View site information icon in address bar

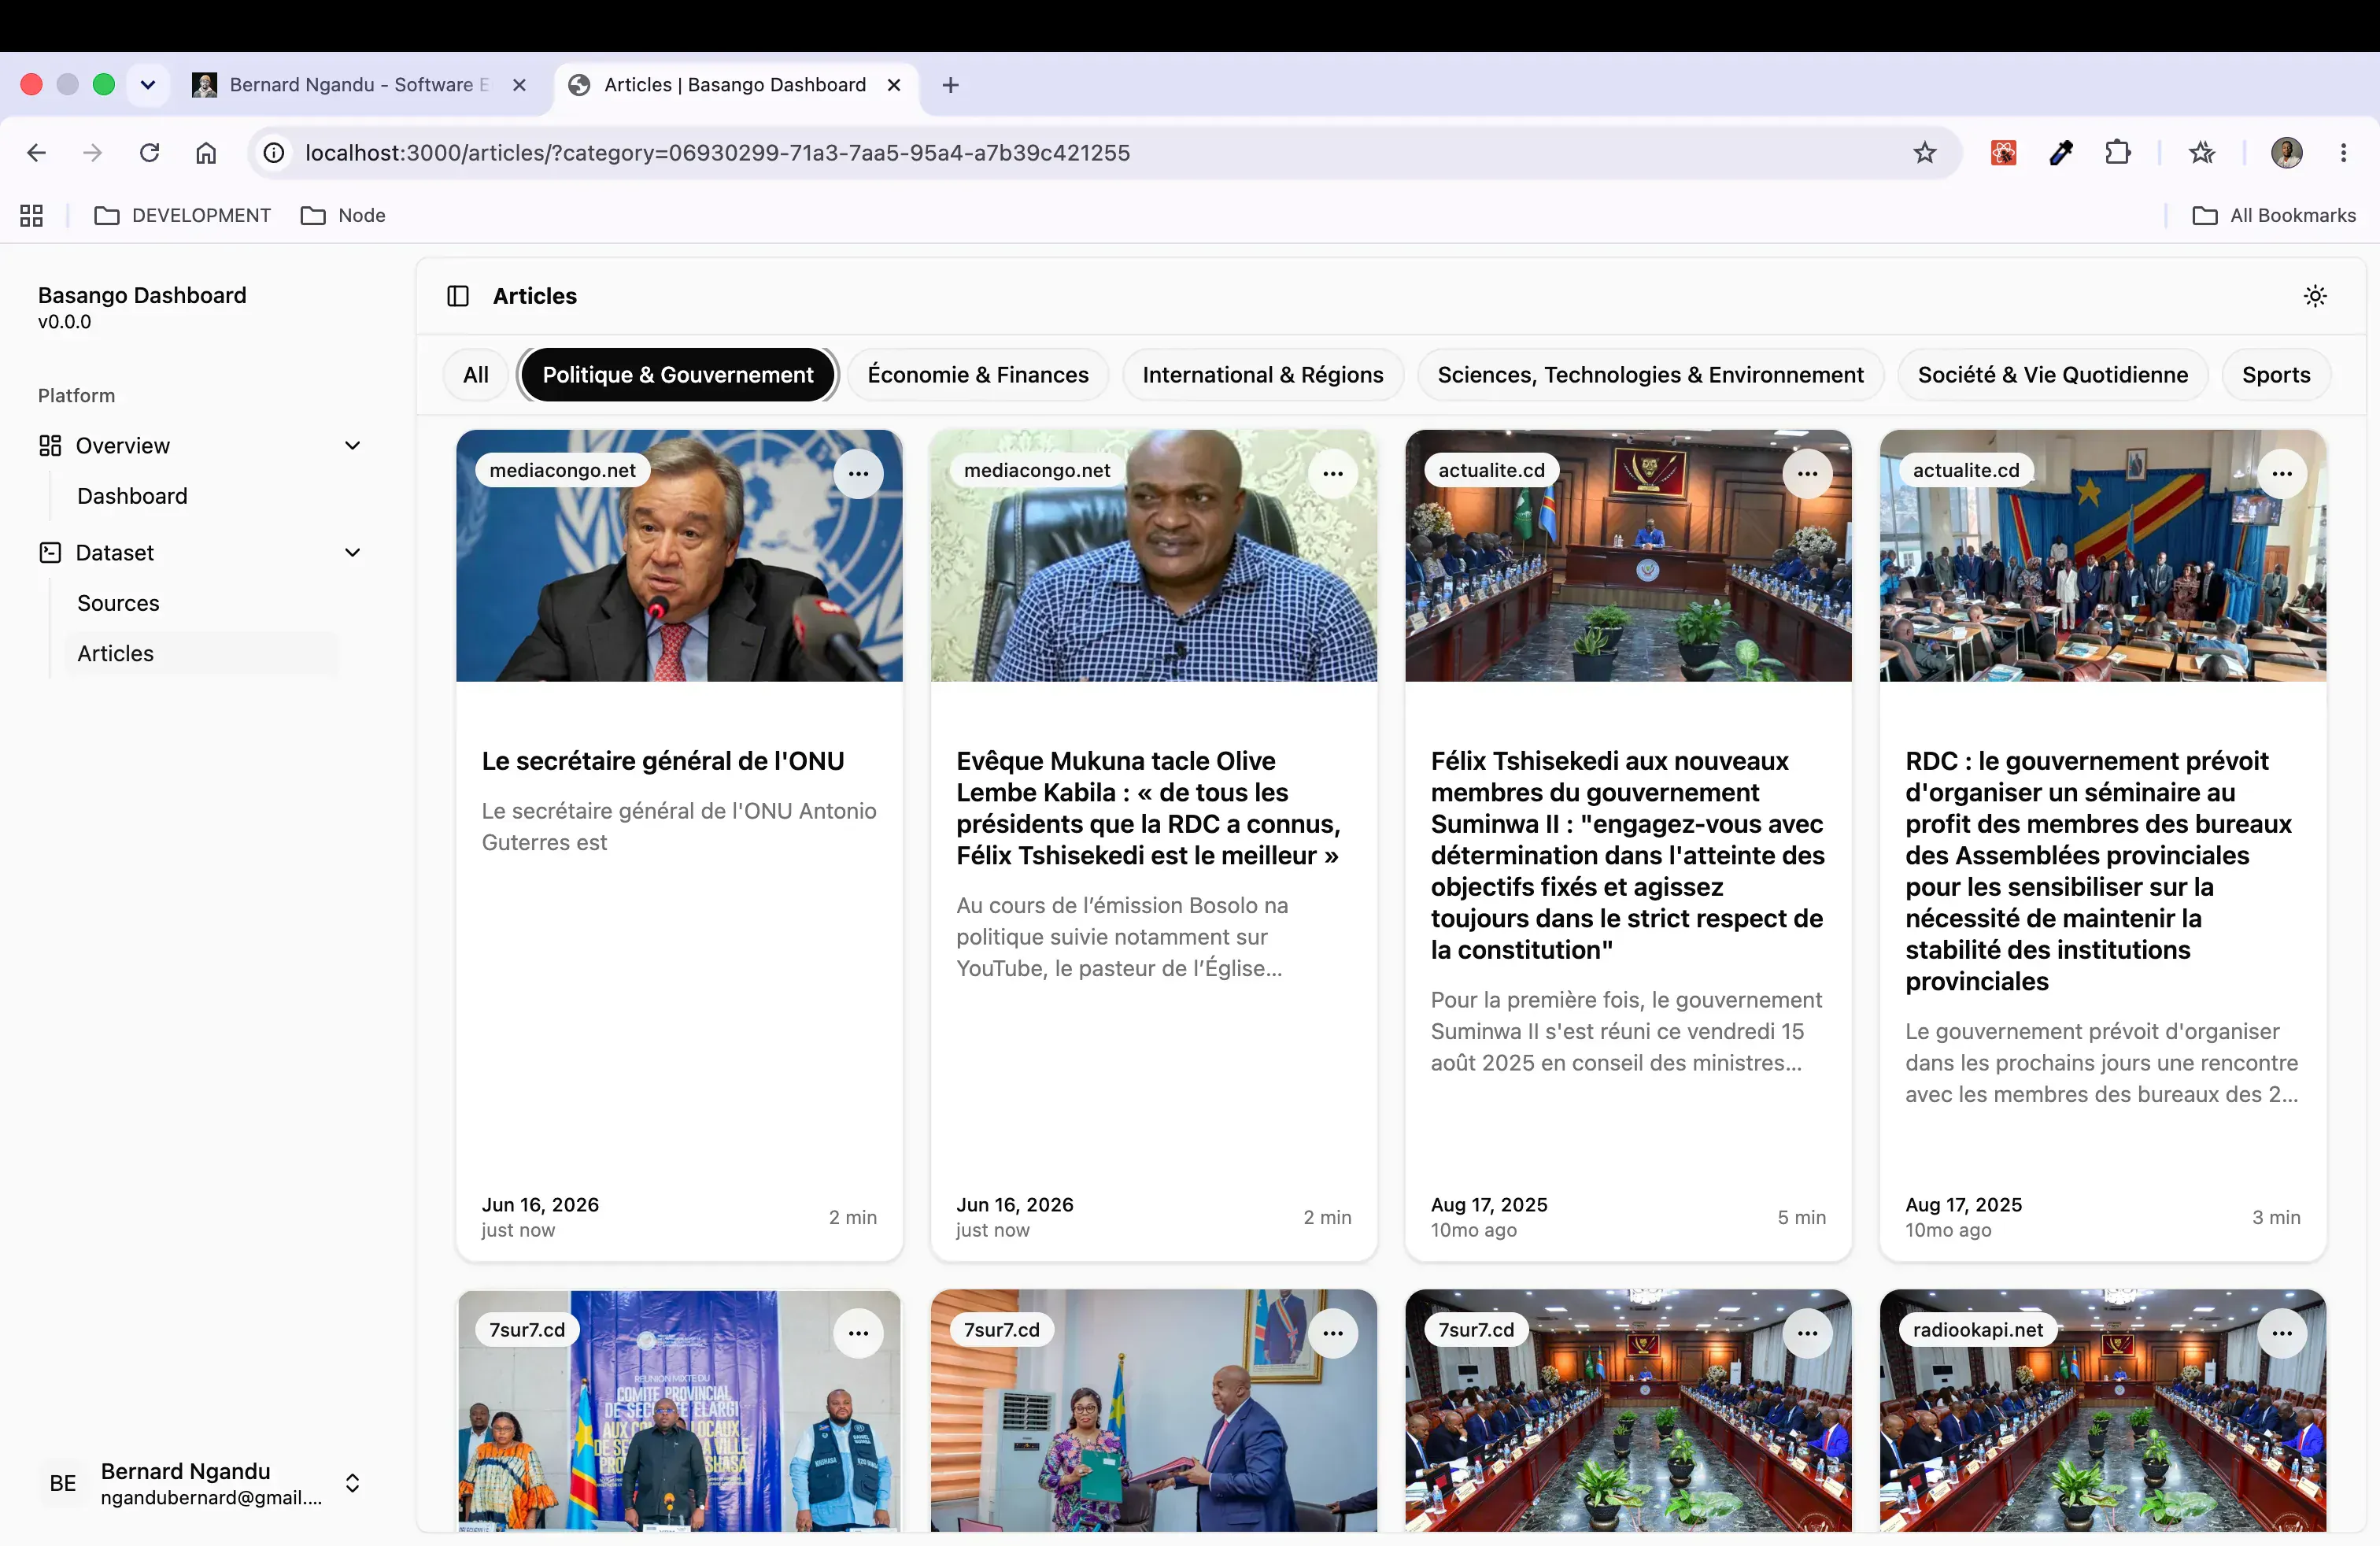273,153
